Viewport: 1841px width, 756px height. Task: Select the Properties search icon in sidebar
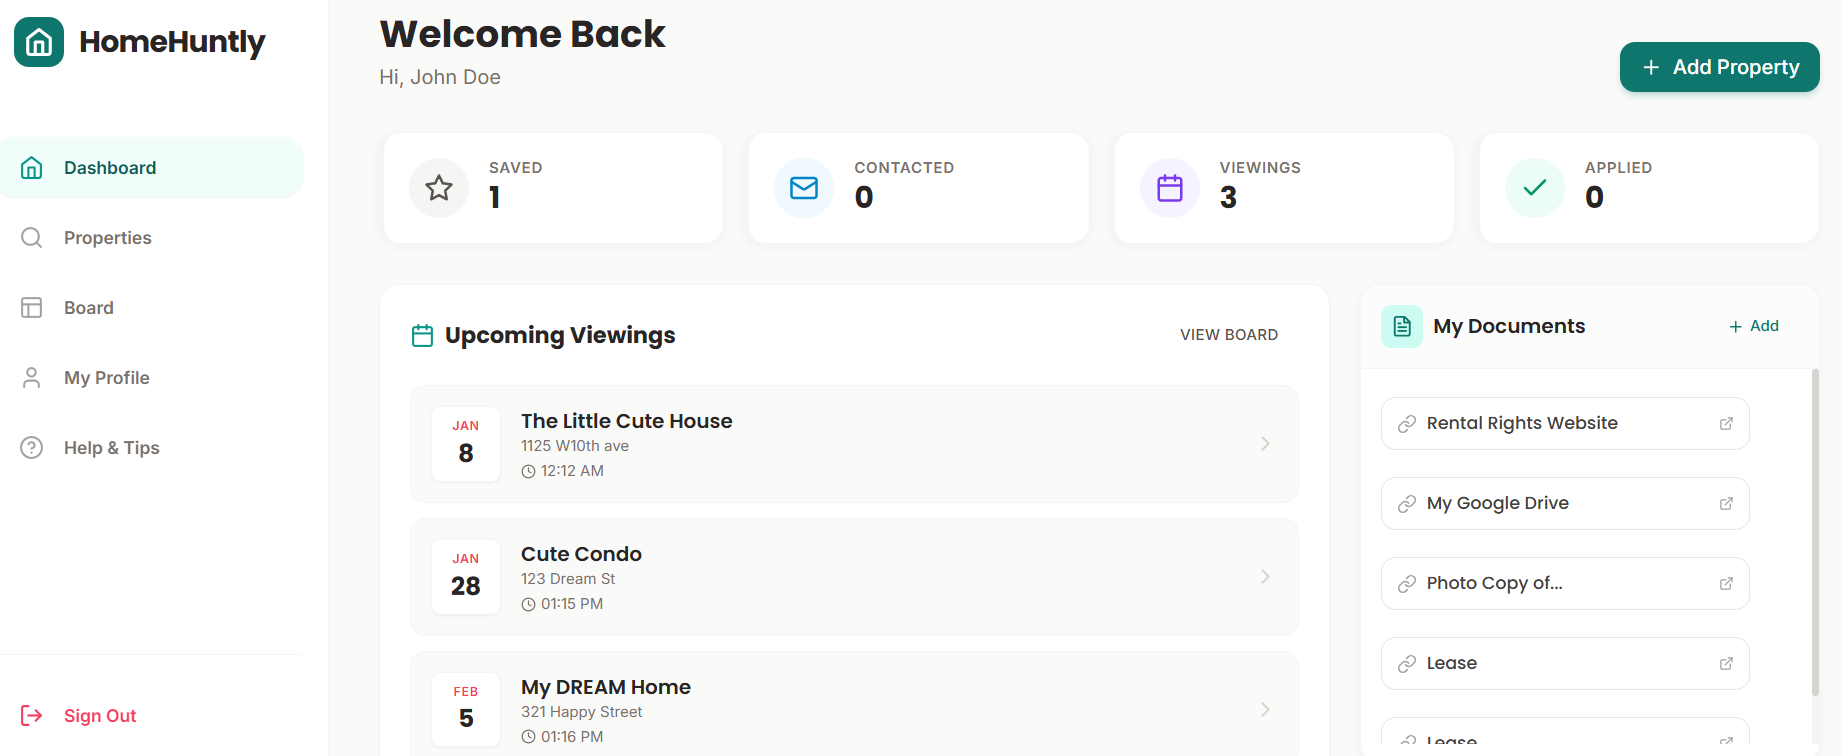(x=31, y=237)
